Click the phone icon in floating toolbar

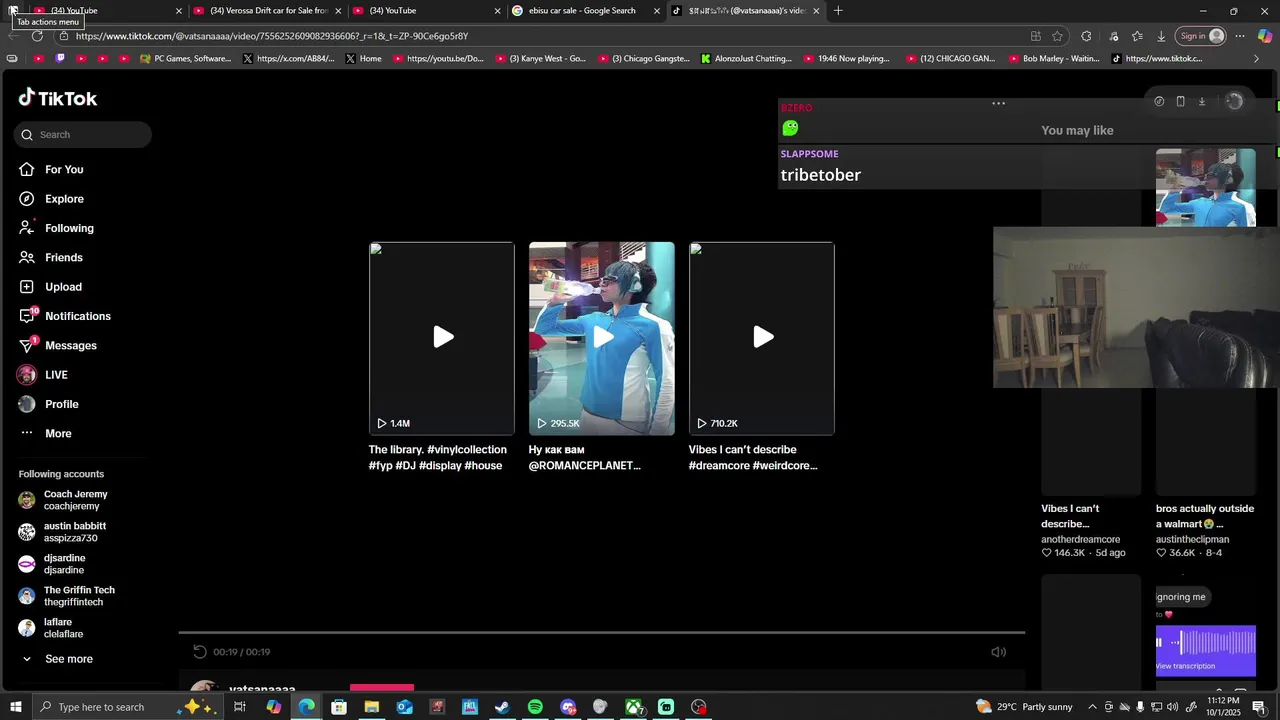(1180, 101)
